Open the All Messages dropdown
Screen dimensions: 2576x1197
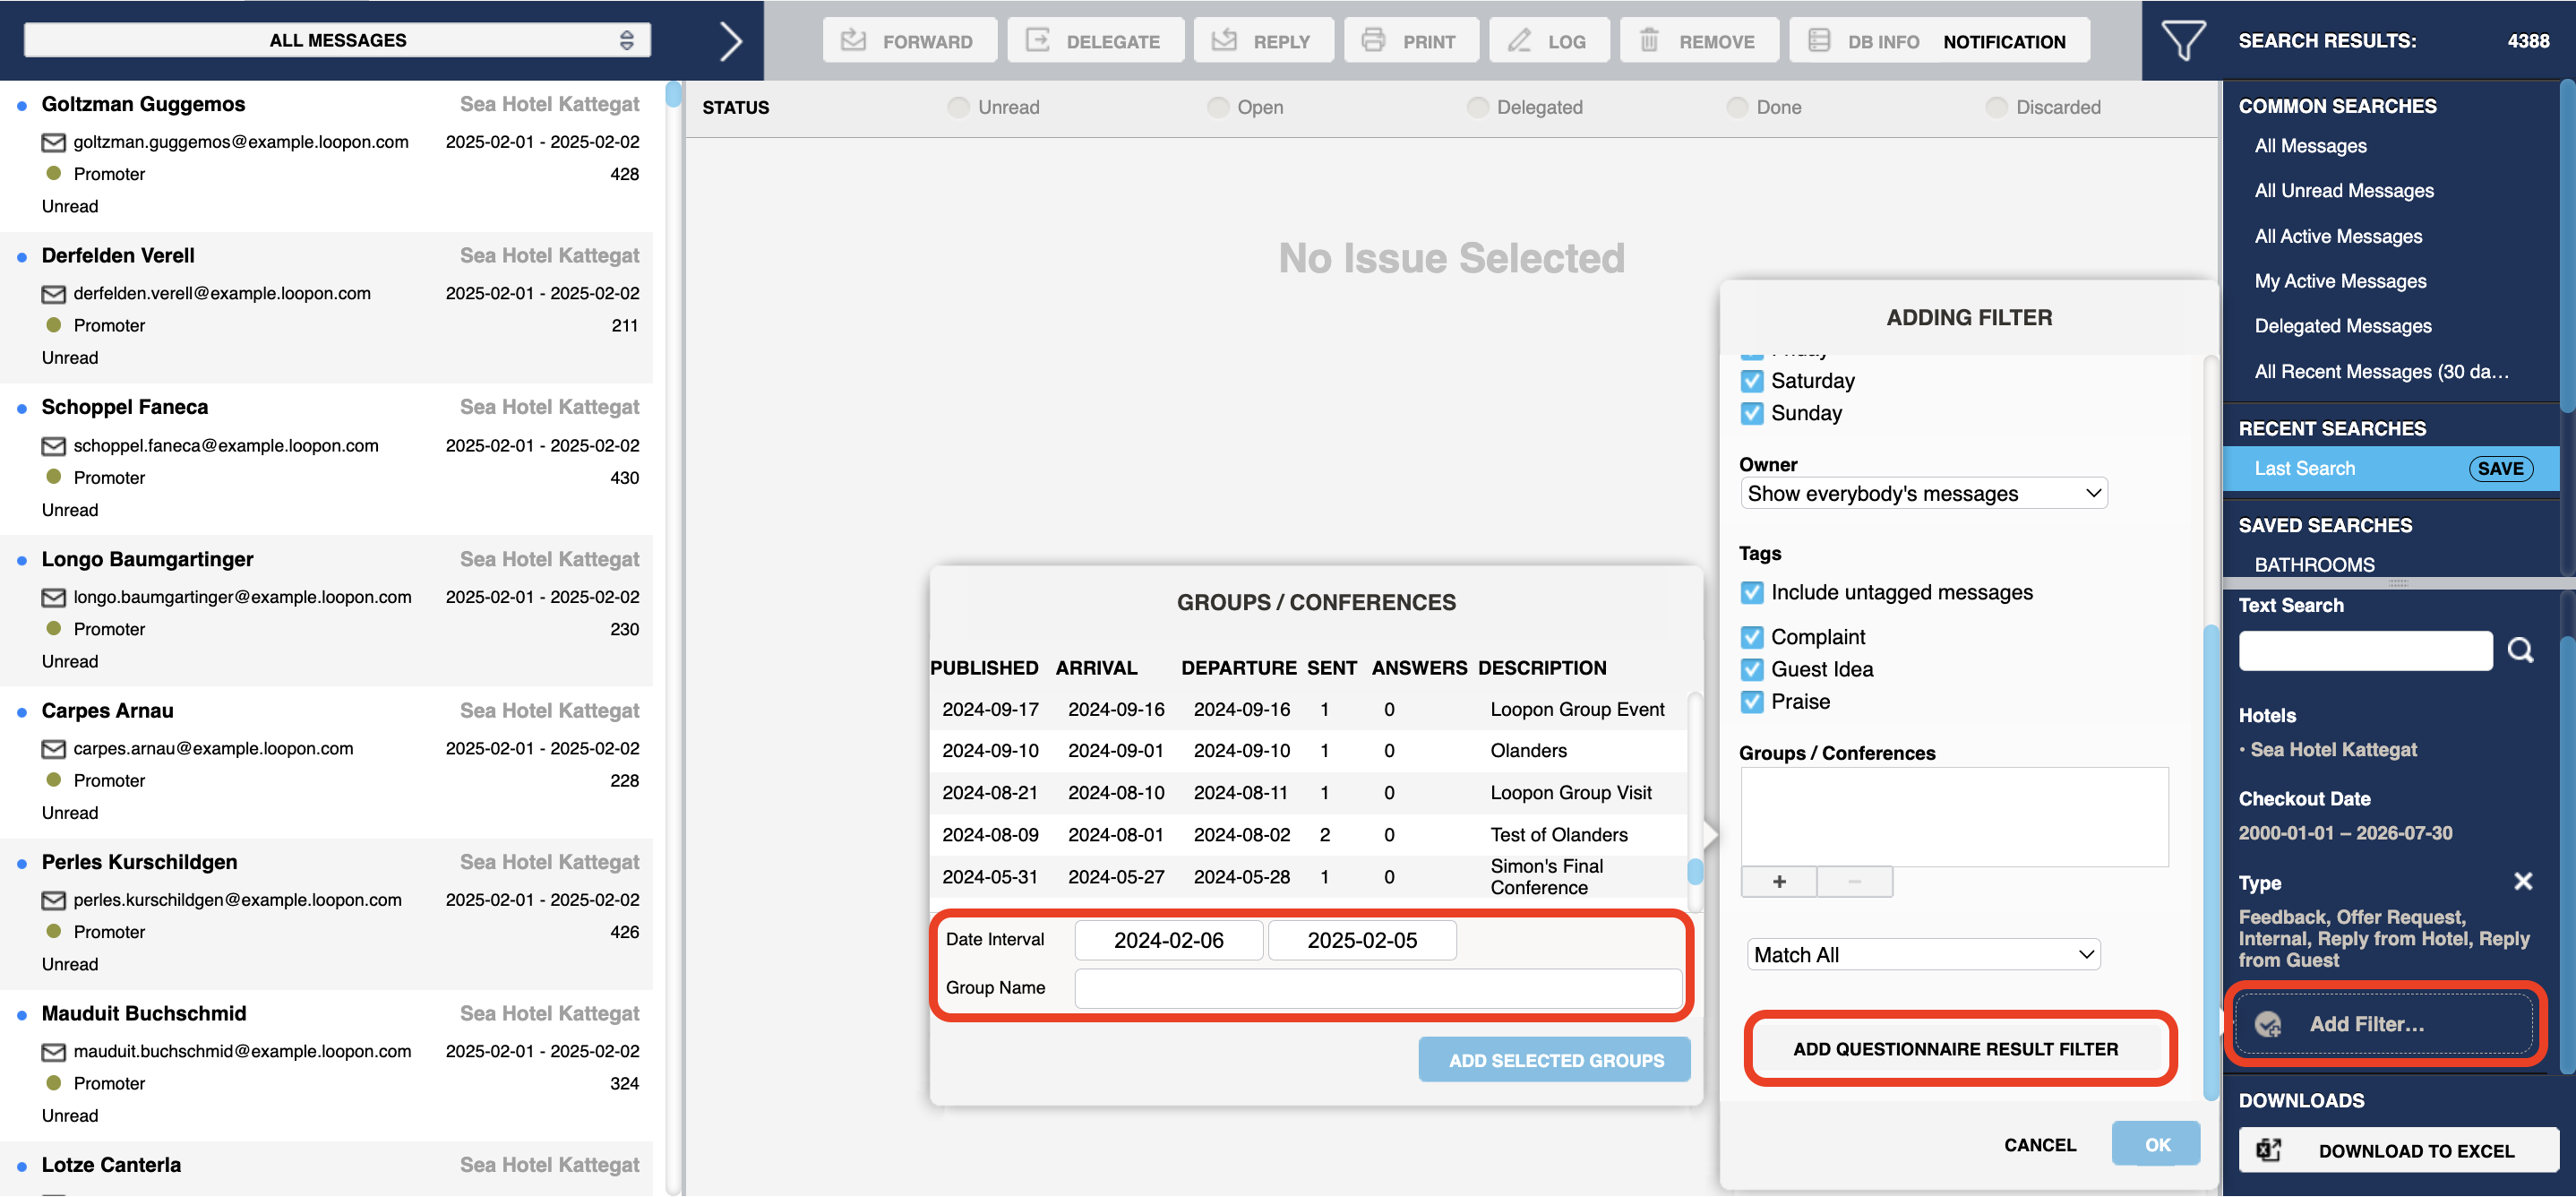pos(337,40)
